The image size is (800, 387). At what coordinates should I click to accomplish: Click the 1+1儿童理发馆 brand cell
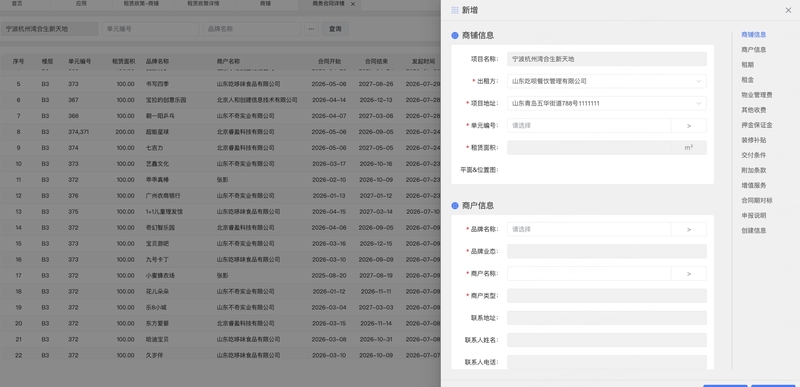coord(164,212)
